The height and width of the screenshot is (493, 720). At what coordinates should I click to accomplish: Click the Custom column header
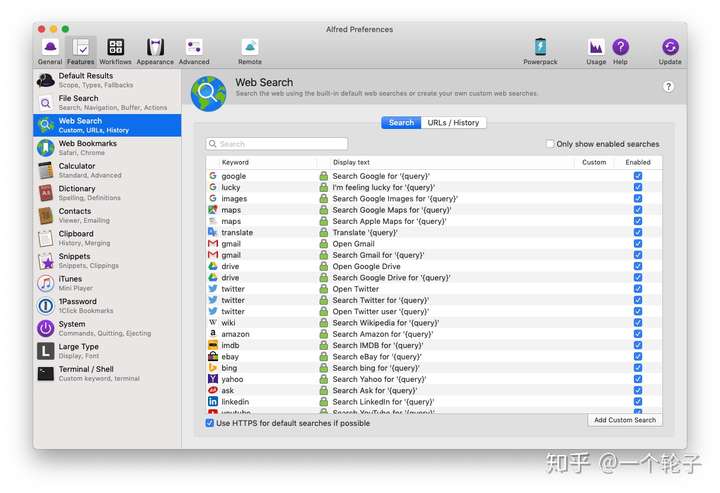pyautogui.click(x=594, y=162)
